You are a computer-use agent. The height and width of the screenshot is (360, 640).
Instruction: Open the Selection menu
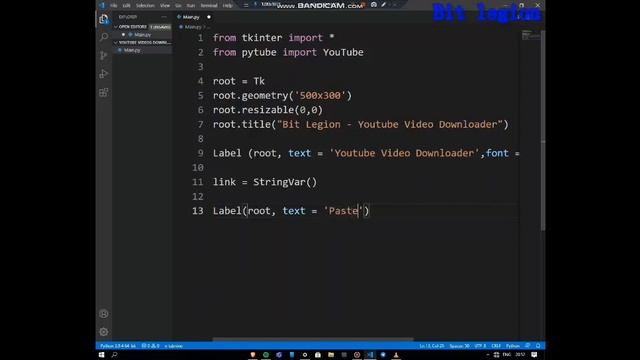tap(145, 6)
